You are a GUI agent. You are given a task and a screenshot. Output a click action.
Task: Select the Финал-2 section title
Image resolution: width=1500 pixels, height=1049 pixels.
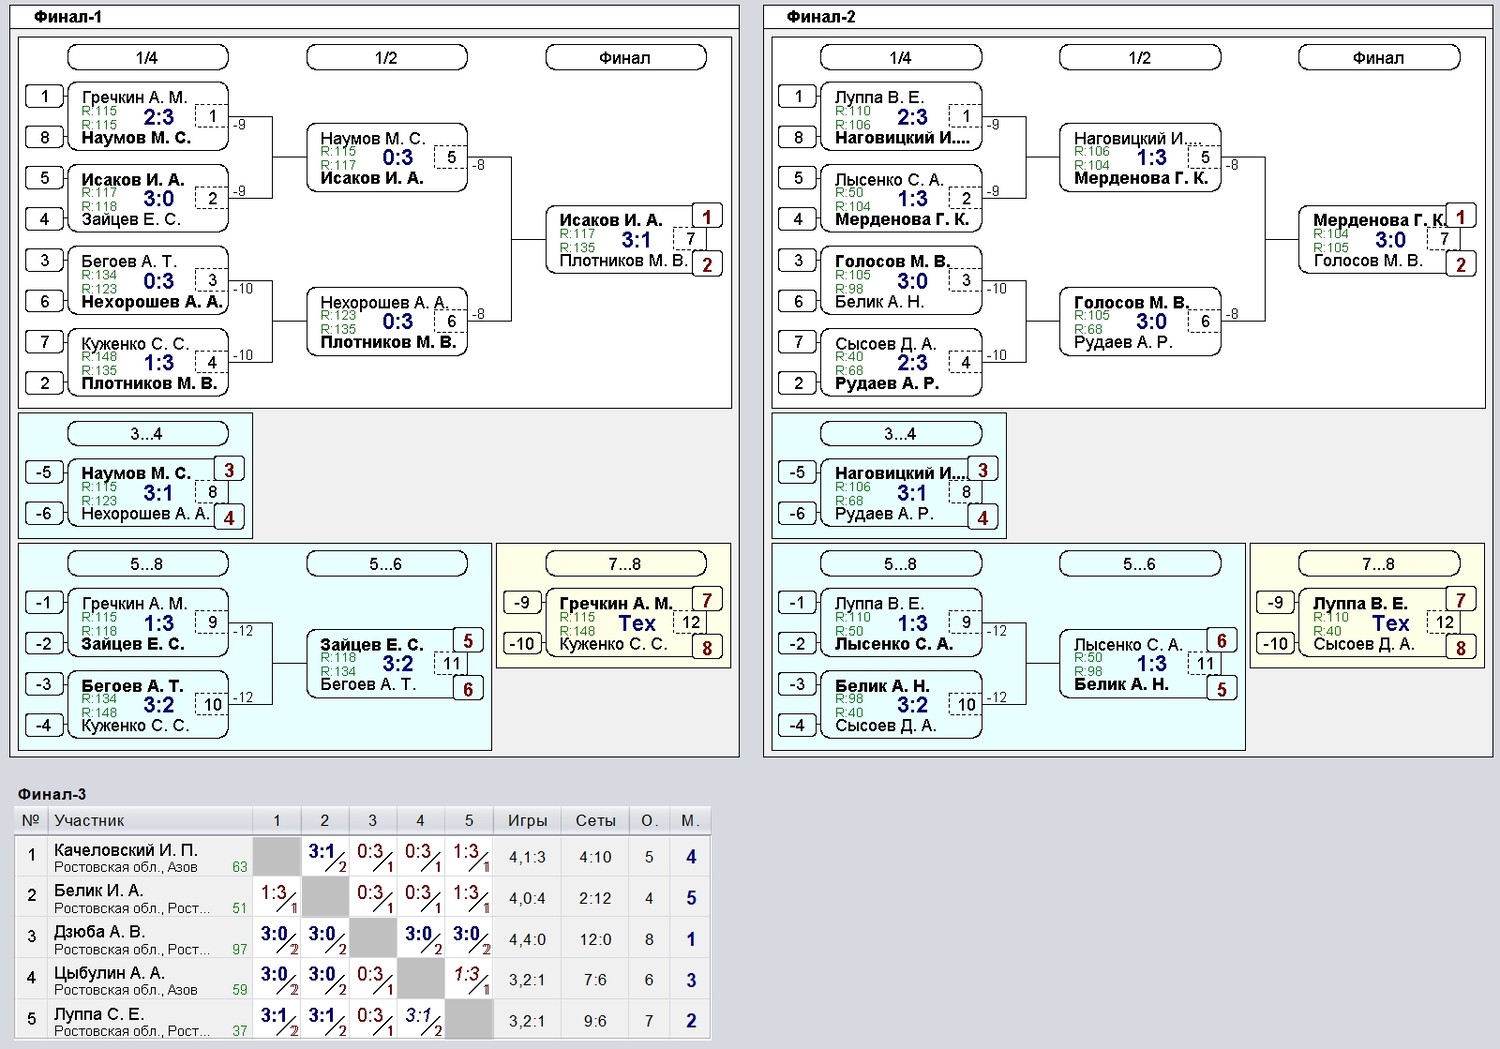click(x=821, y=17)
